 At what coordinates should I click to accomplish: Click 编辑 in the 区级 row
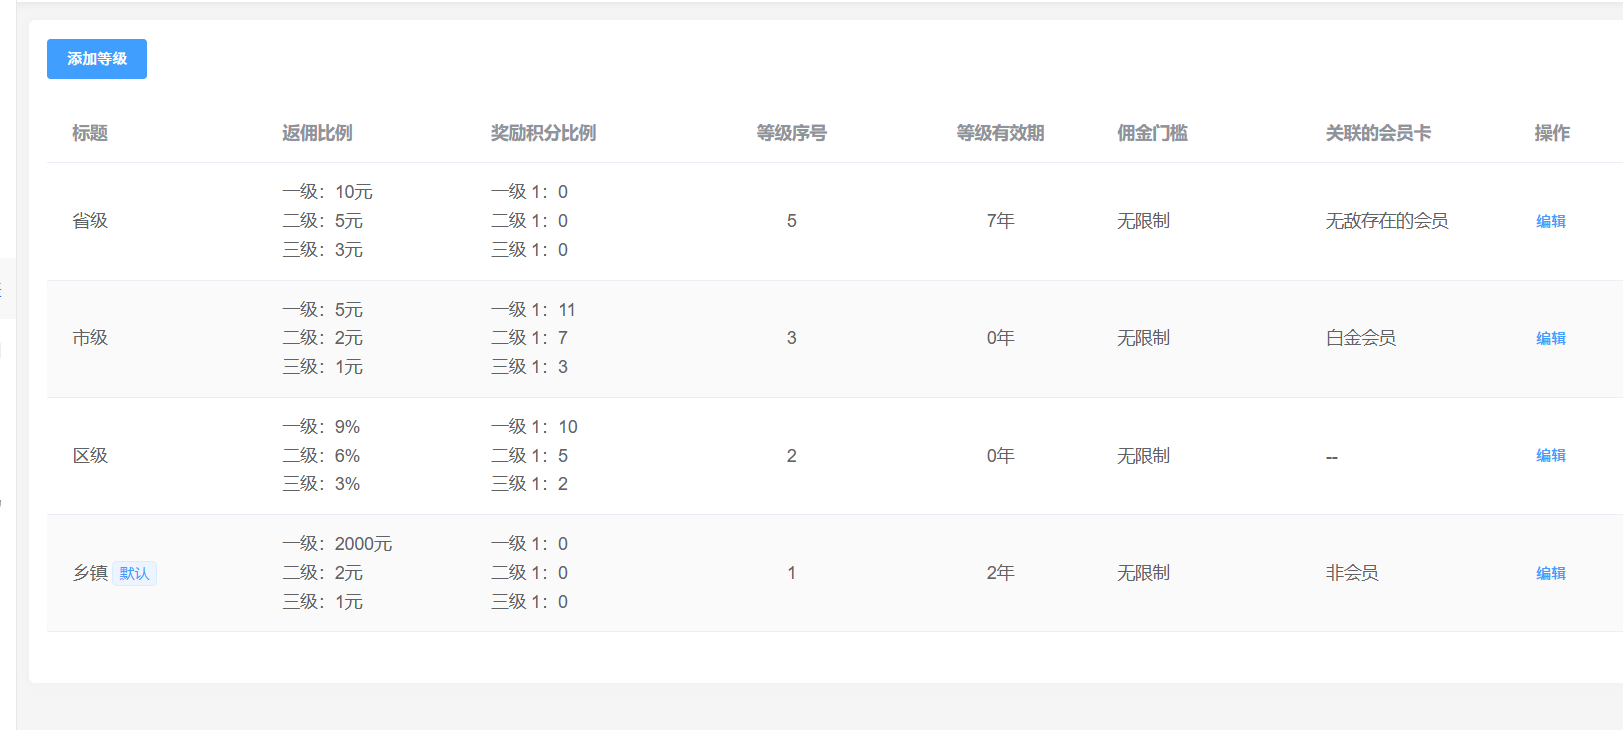1550,455
